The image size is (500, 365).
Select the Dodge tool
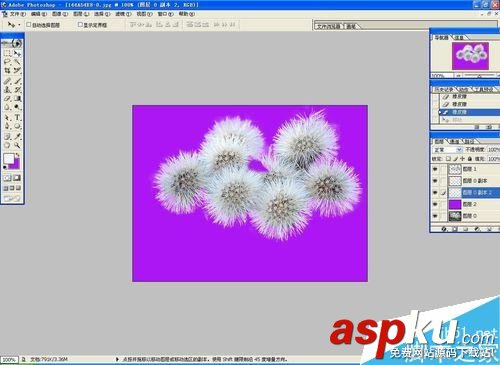pyautogui.click(x=17, y=107)
